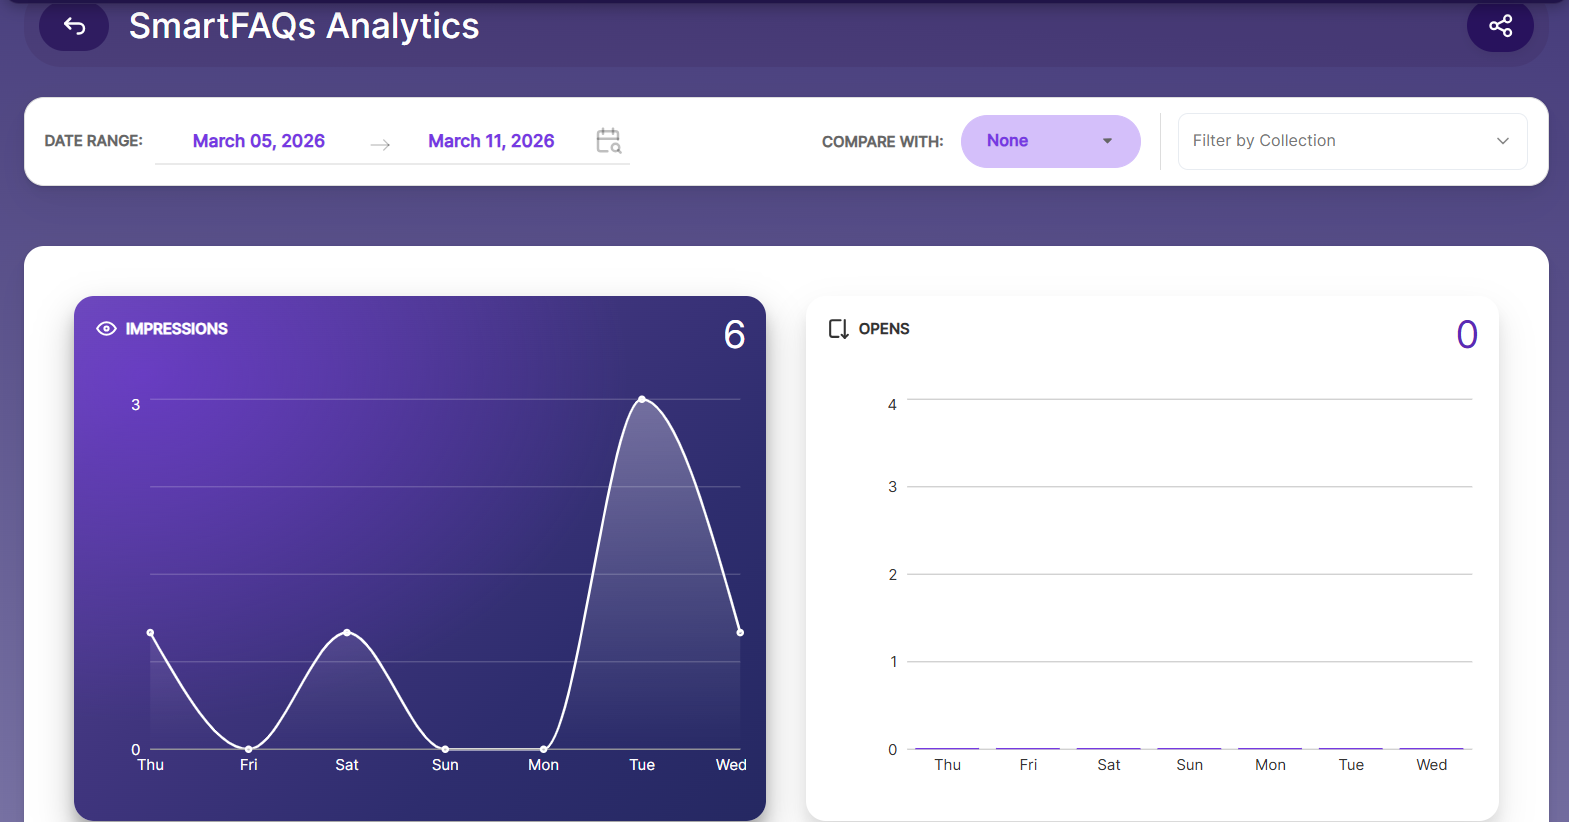Image resolution: width=1569 pixels, height=822 pixels.
Task: Click the Filter by Collection chevron arrow
Action: pos(1502,141)
